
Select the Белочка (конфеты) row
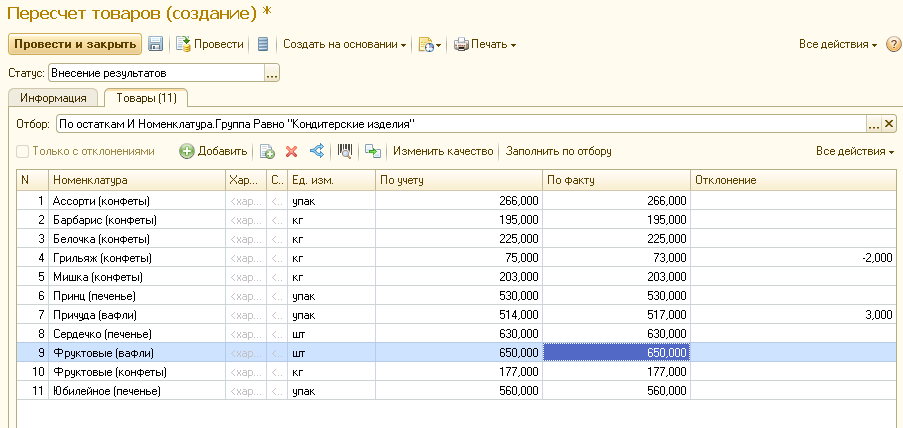tap(457, 238)
